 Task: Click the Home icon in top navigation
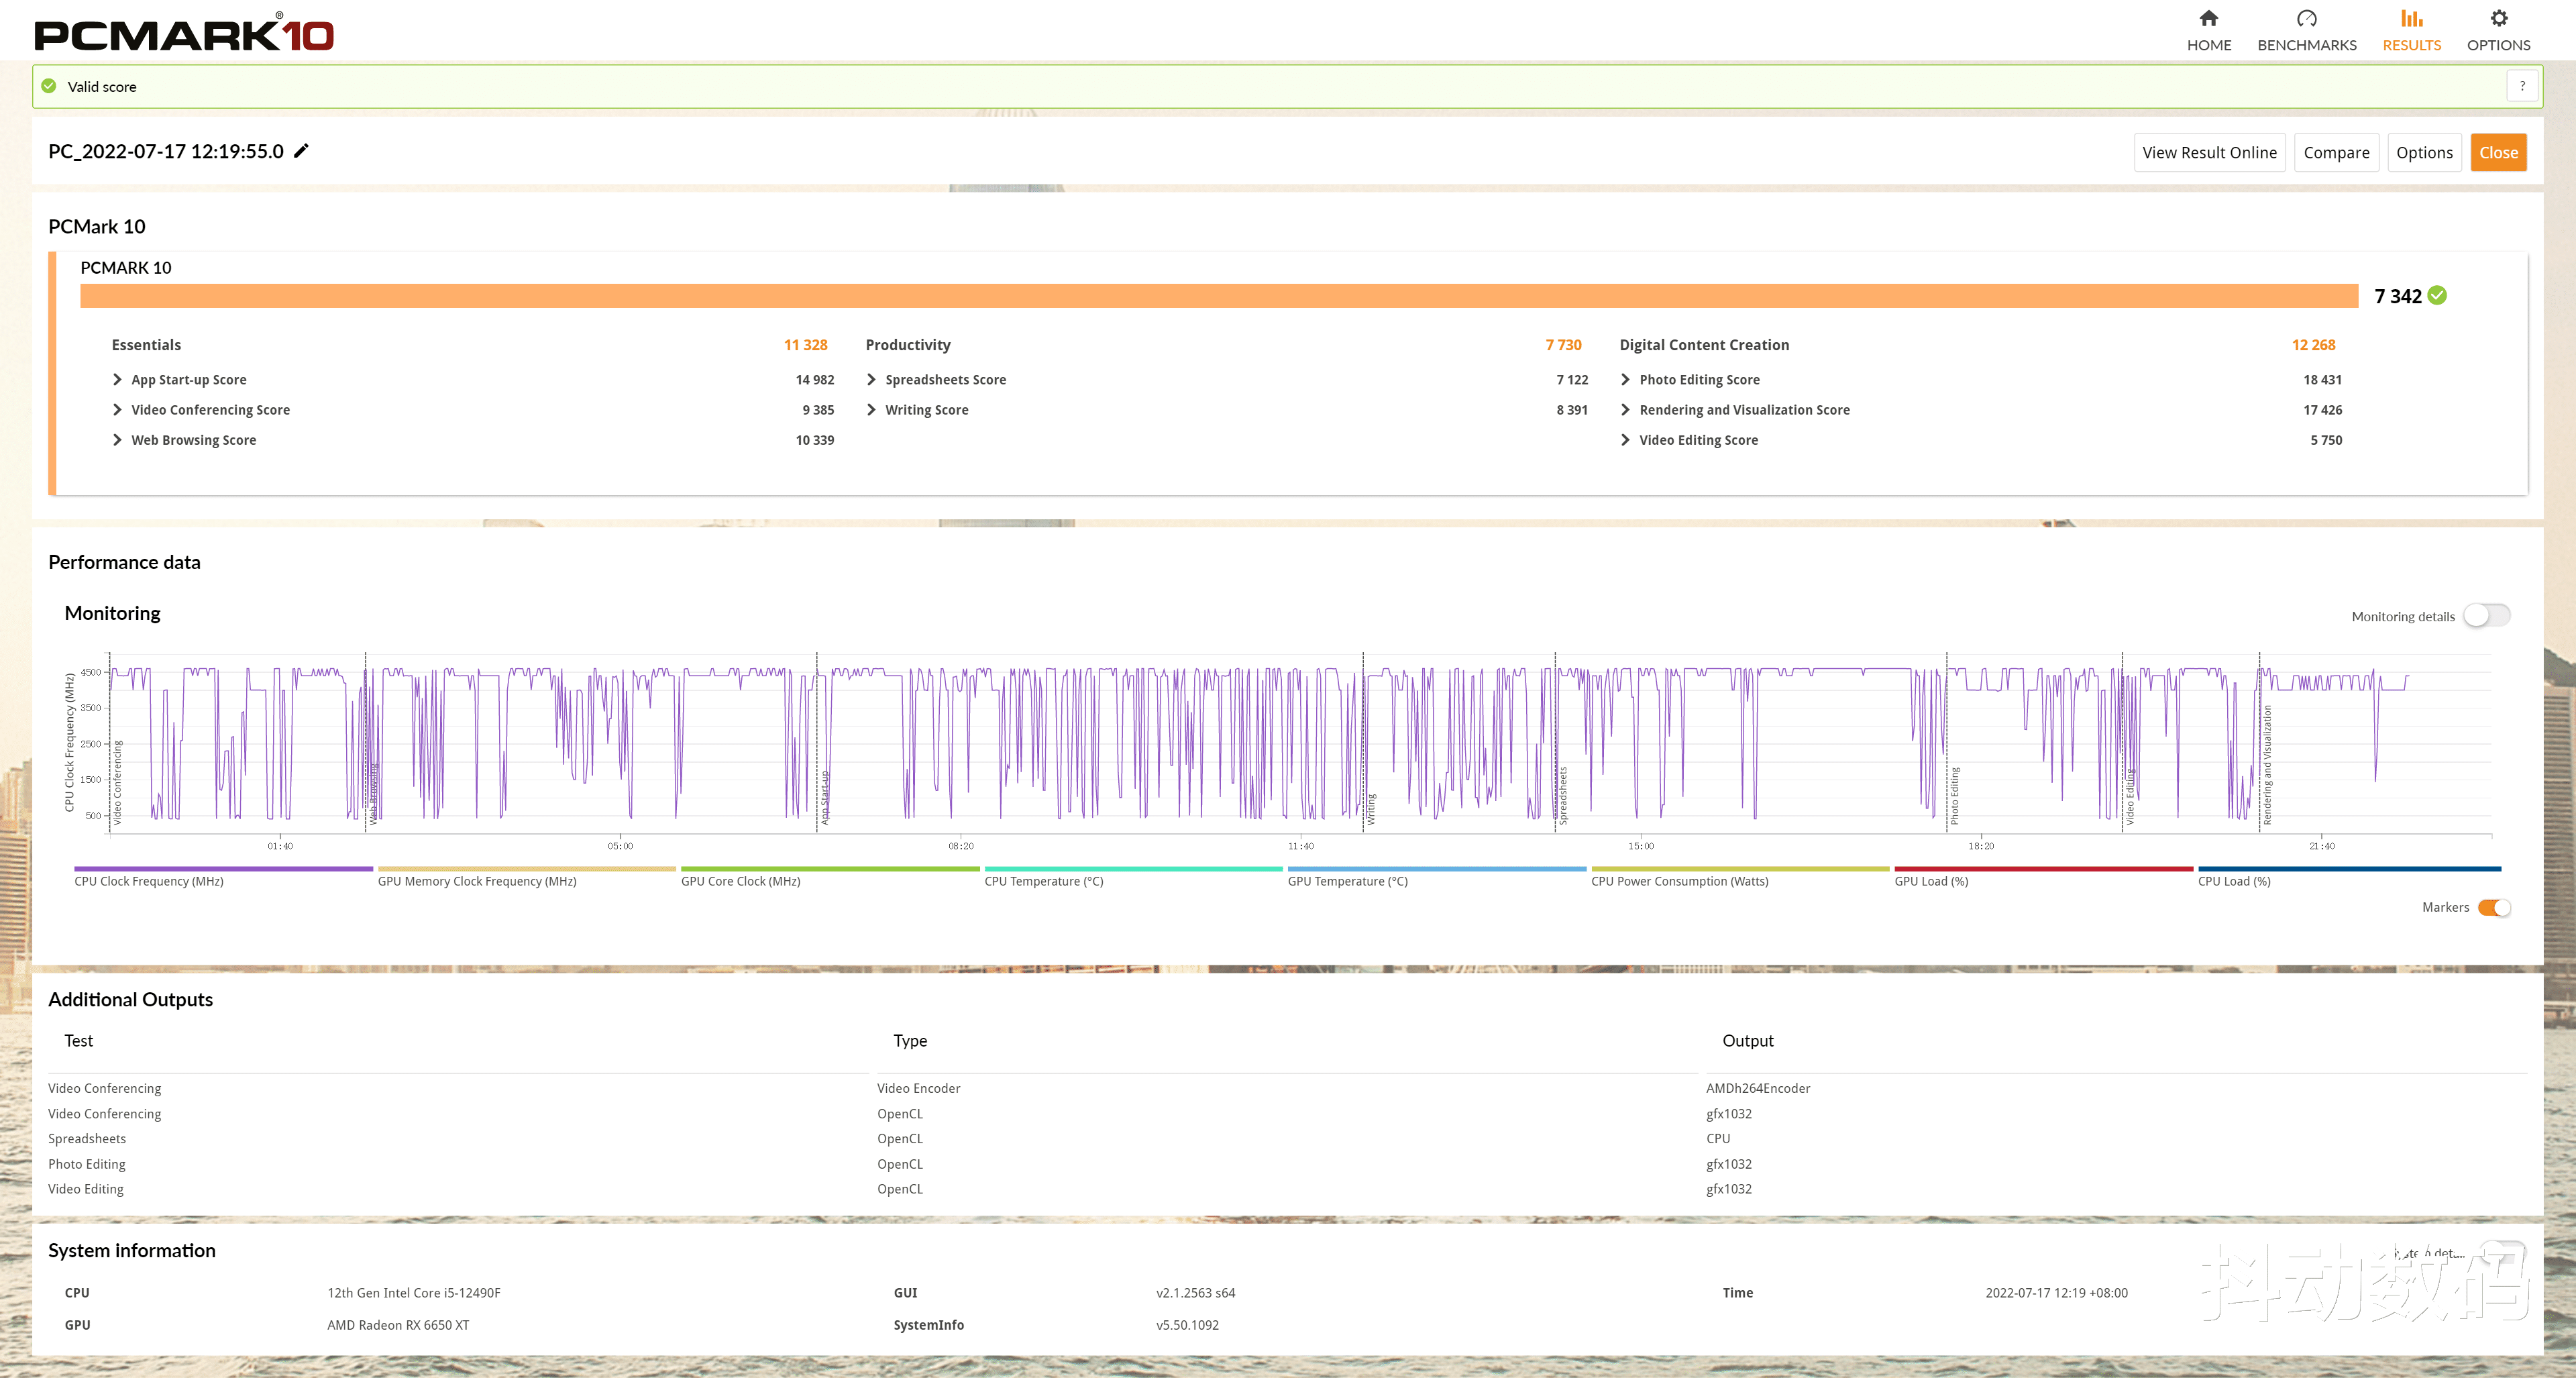(2208, 19)
